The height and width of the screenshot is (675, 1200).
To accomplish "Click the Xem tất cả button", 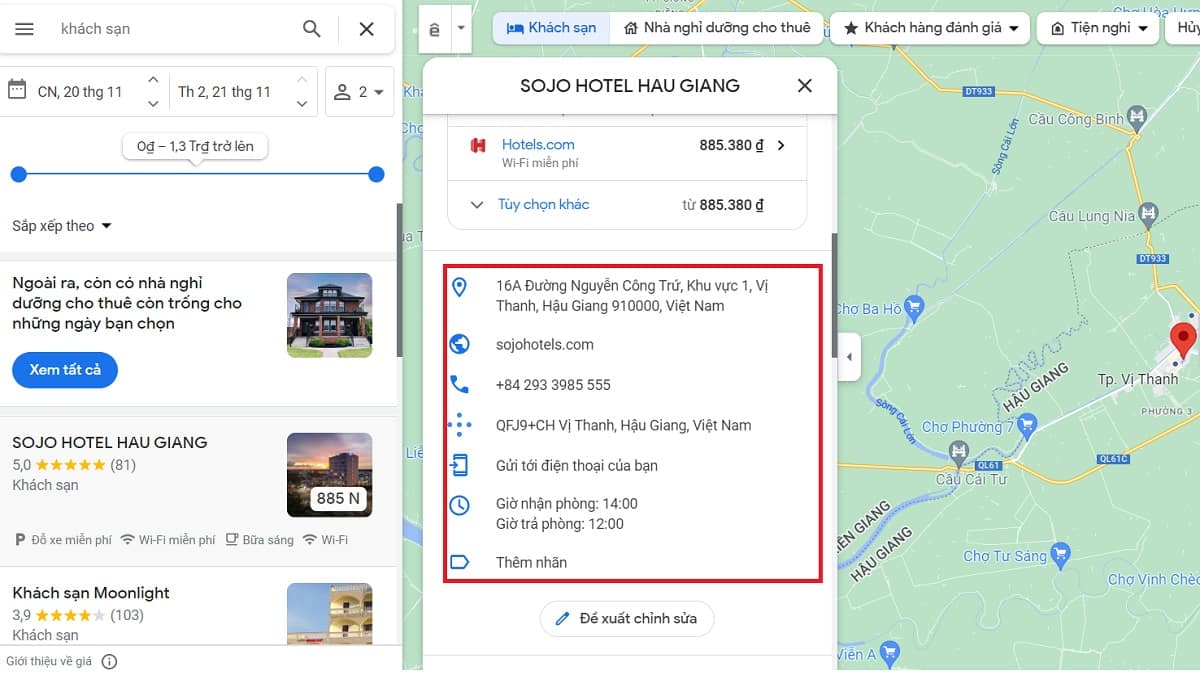I will tap(65, 370).
